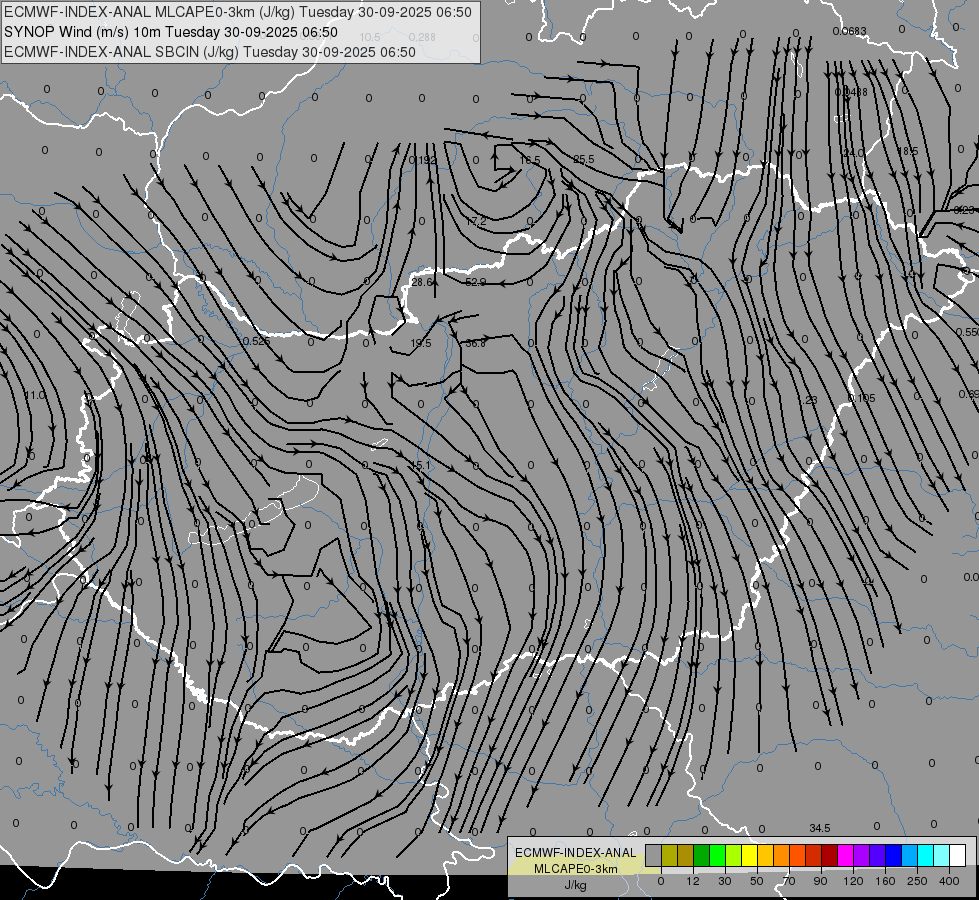Select the cyan legend swatch

tap(925, 855)
